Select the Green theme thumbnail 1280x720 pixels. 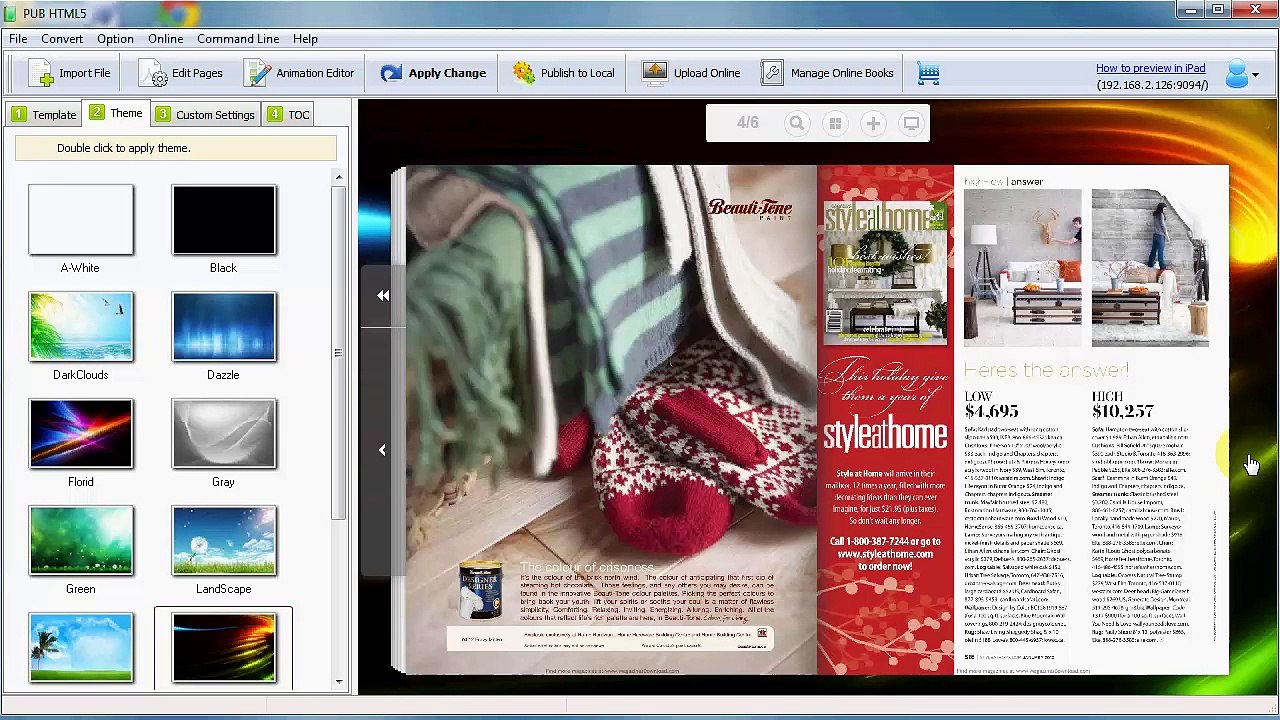80,540
